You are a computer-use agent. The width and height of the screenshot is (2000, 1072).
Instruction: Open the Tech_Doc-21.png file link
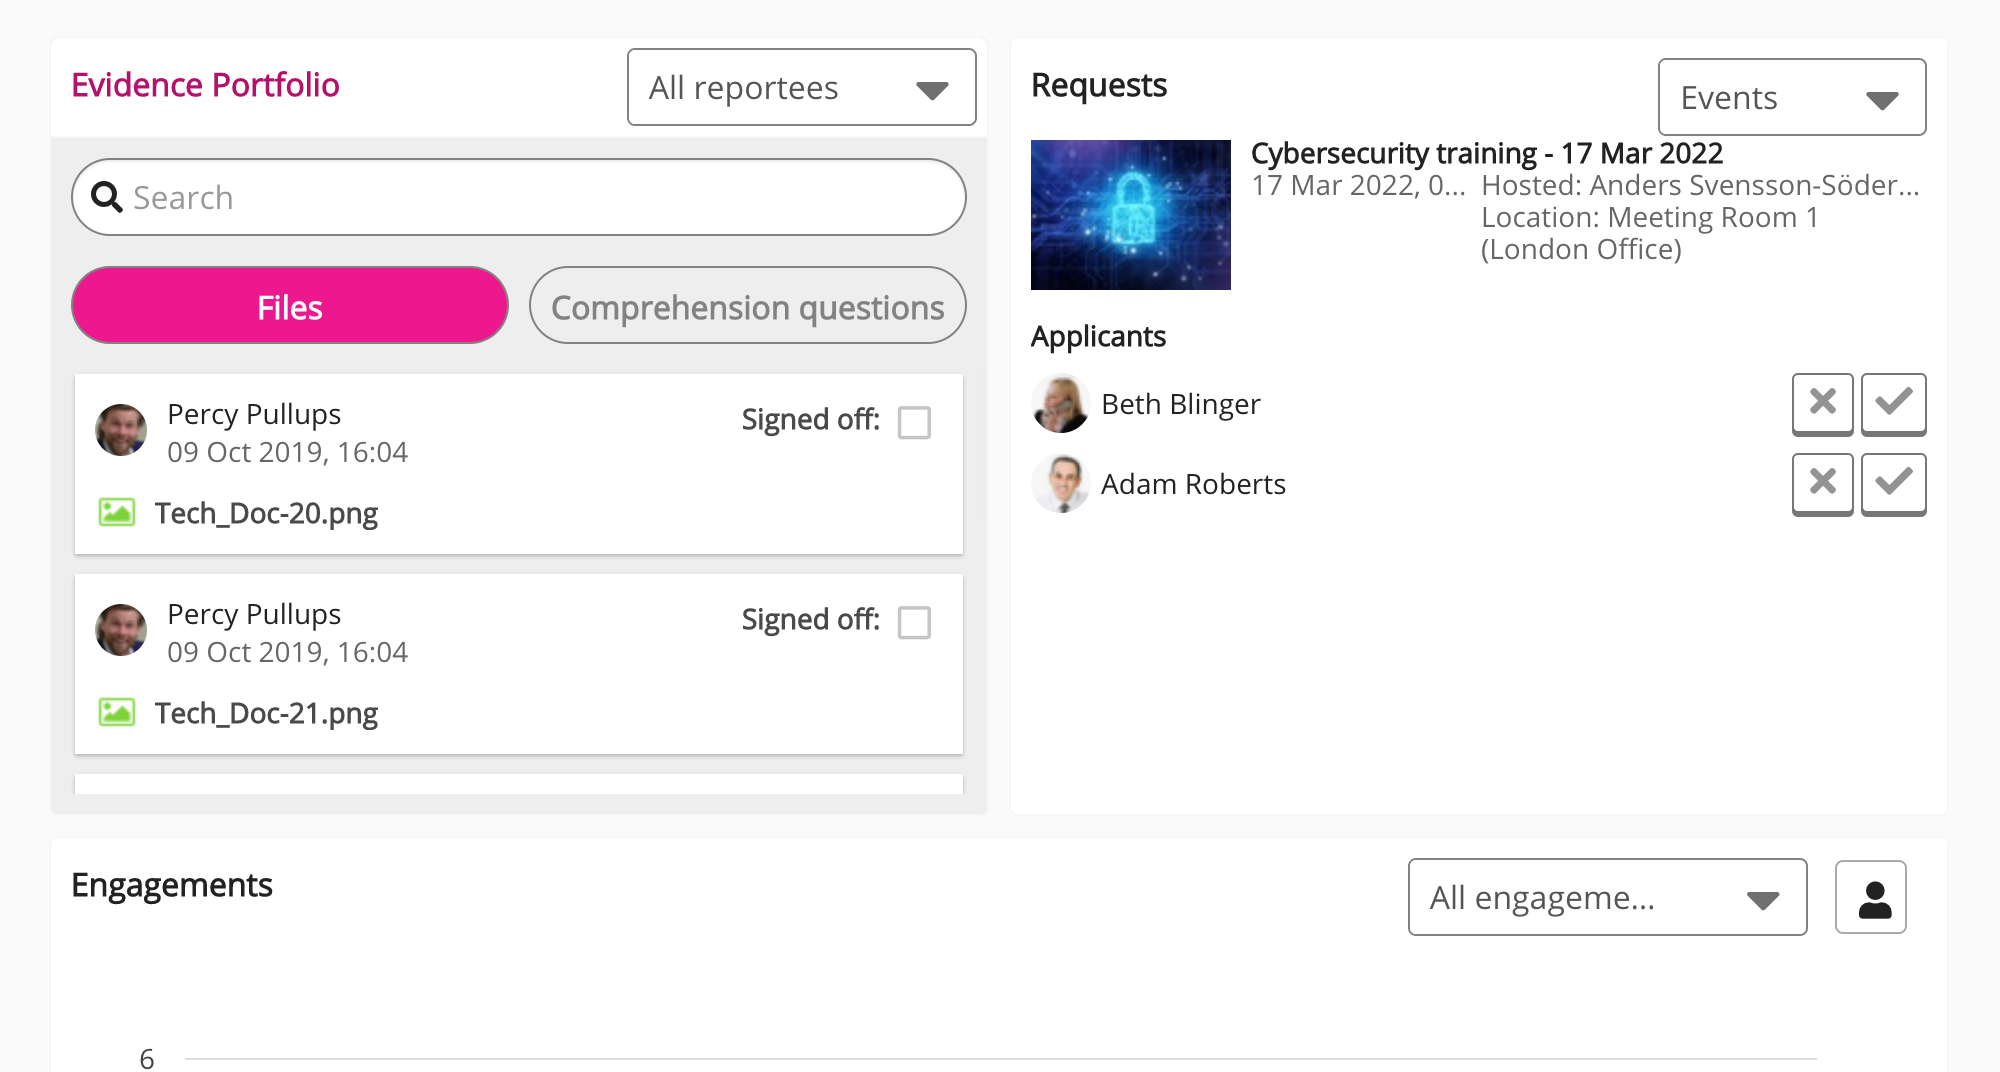click(266, 712)
